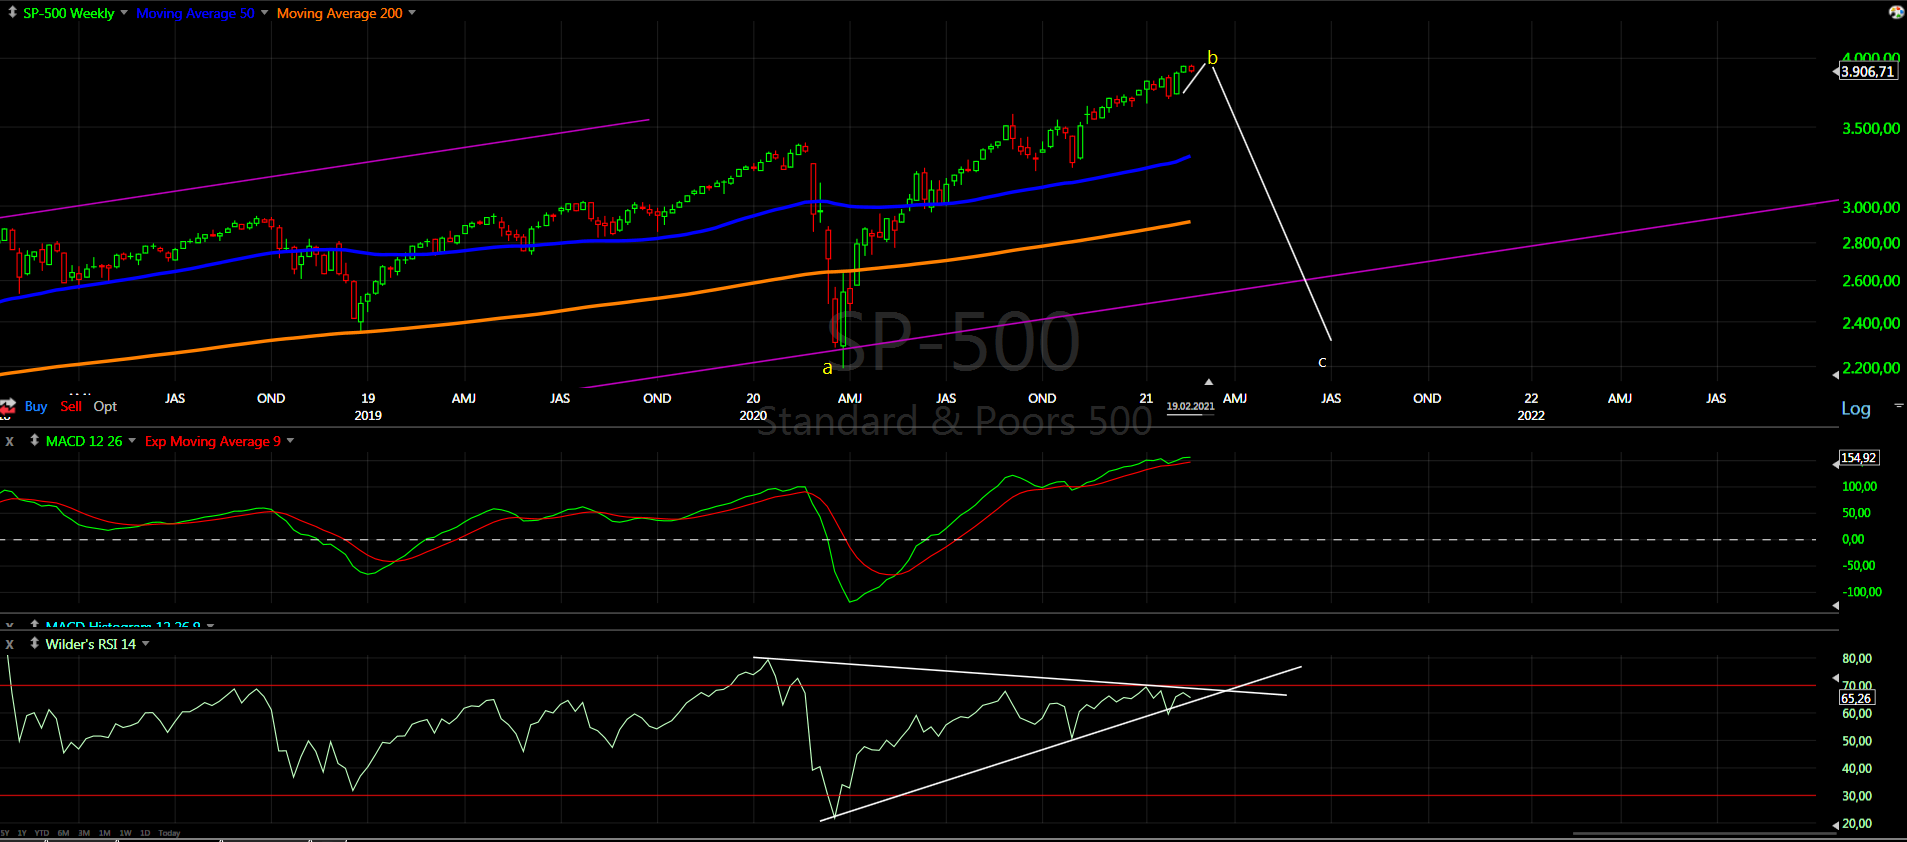Open the Exp Moving Average 9 dropdown
Image resolution: width=1907 pixels, height=842 pixels.
coord(290,441)
